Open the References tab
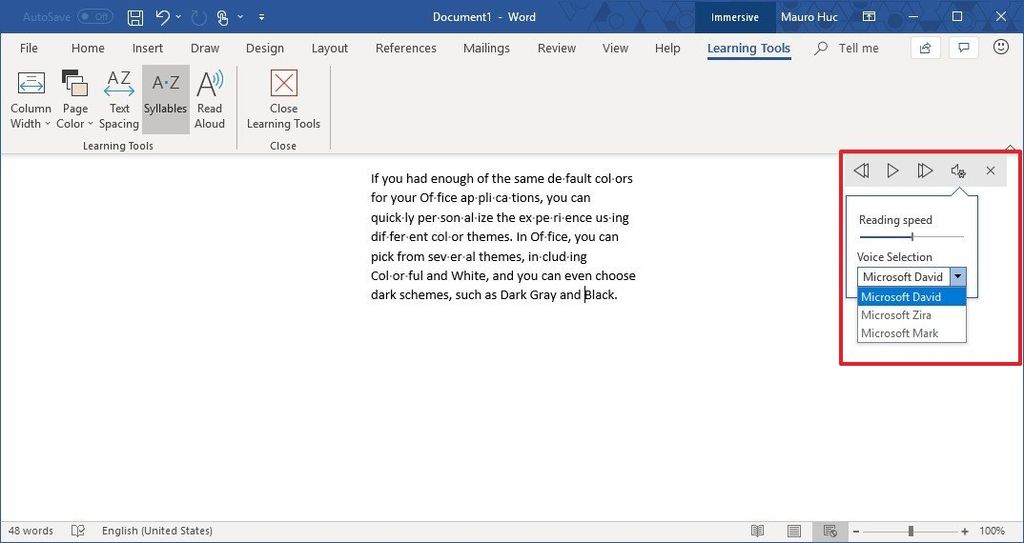The height and width of the screenshot is (543, 1024). pos(406,48)
